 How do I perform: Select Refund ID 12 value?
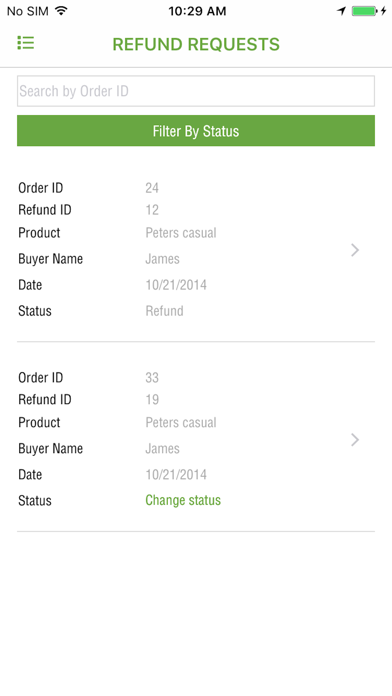tap(152, 210)
